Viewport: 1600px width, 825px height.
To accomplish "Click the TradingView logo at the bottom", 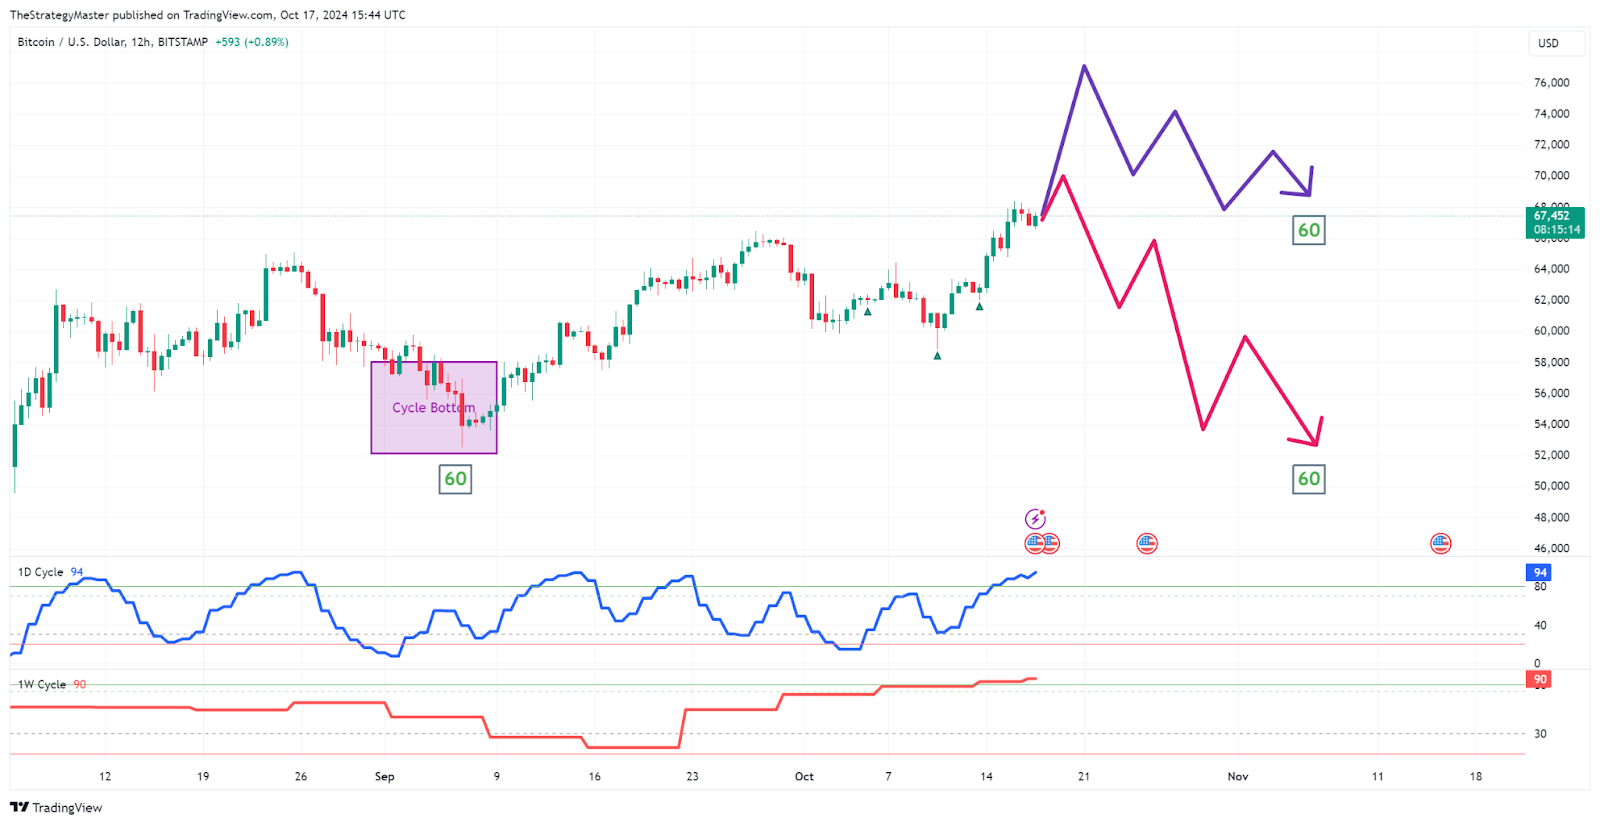I will click(x=56, y=807).
